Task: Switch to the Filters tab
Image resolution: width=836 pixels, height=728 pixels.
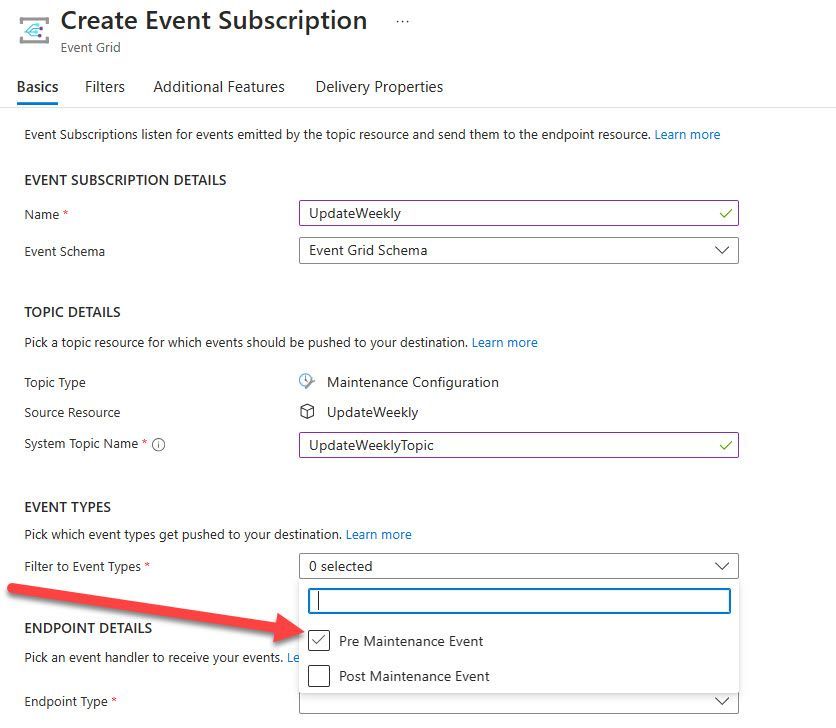Action: 105,87
